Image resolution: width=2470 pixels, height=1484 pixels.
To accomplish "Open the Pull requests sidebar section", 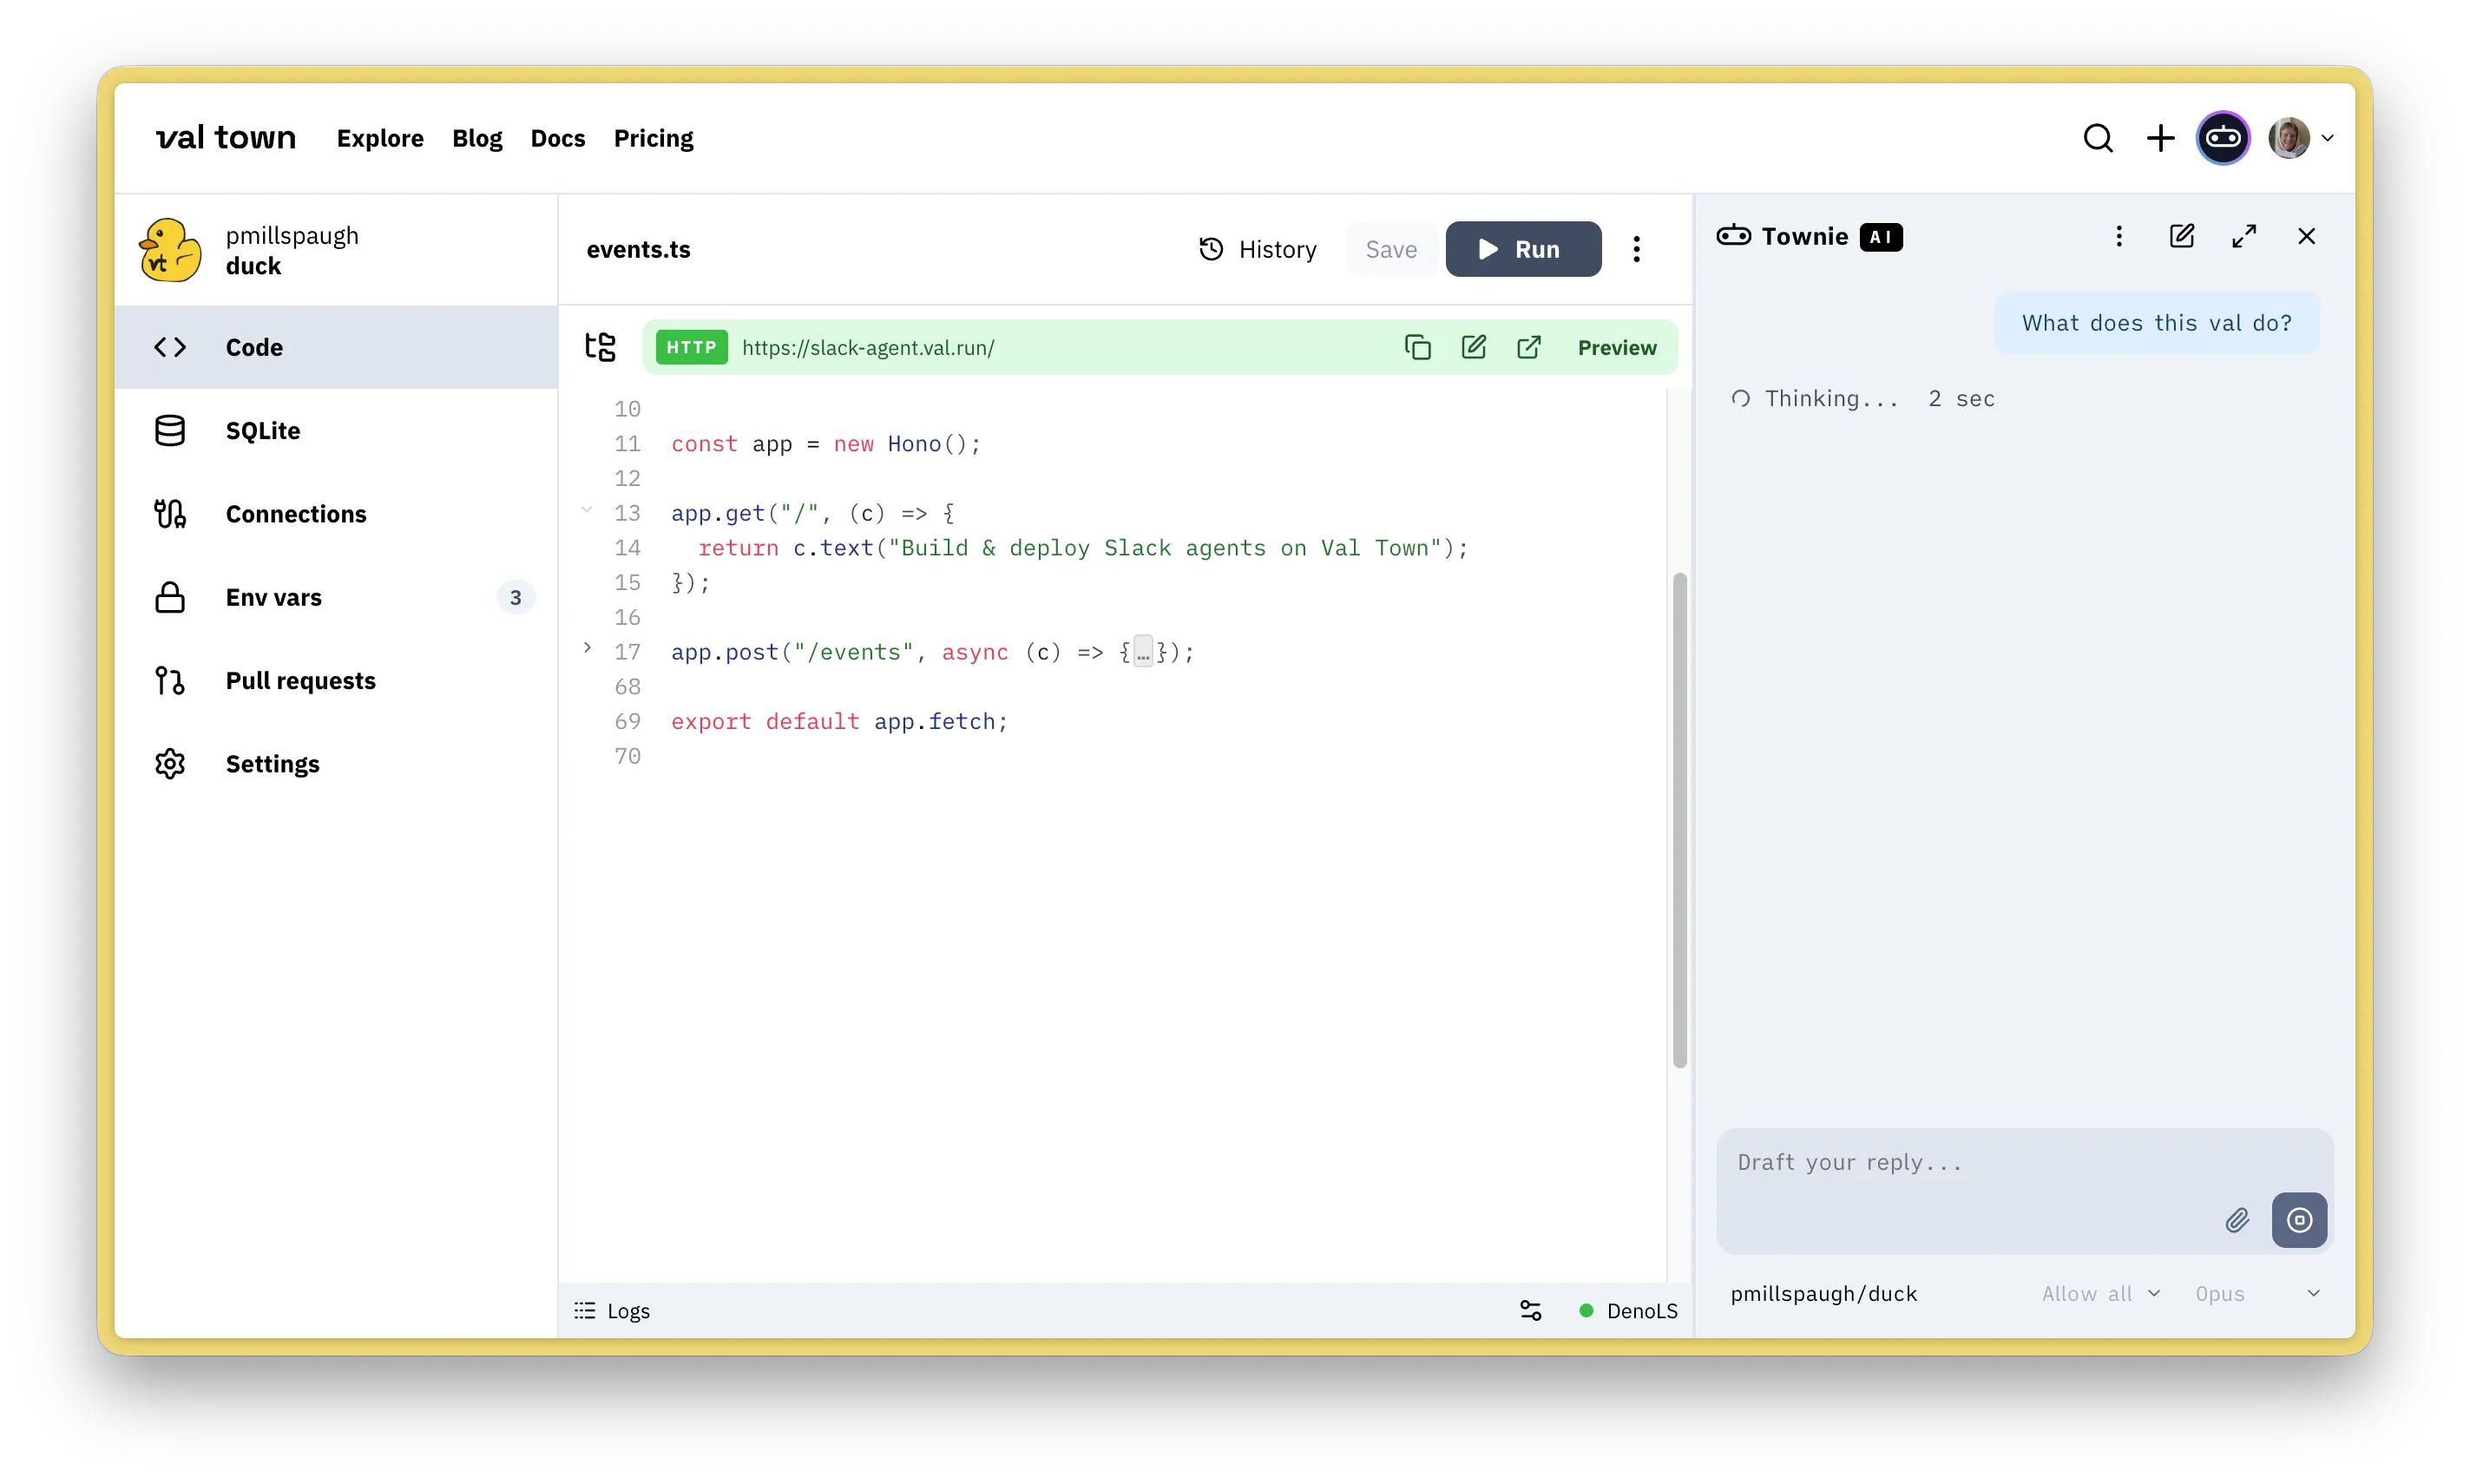I will (x=336, y=680).
